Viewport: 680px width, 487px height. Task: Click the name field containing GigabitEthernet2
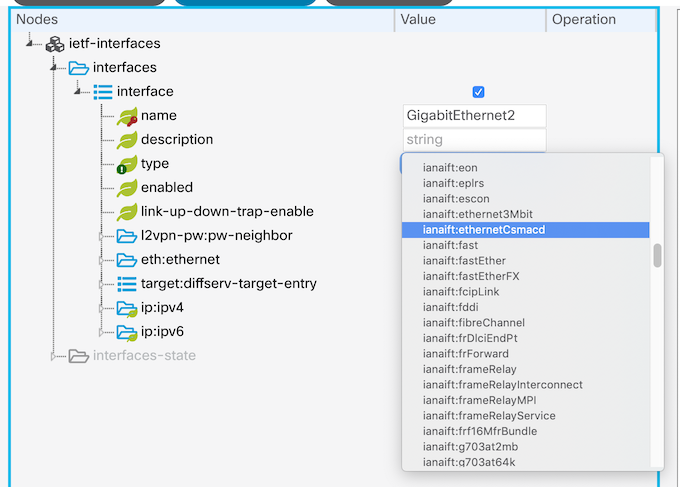click(474, 116)
